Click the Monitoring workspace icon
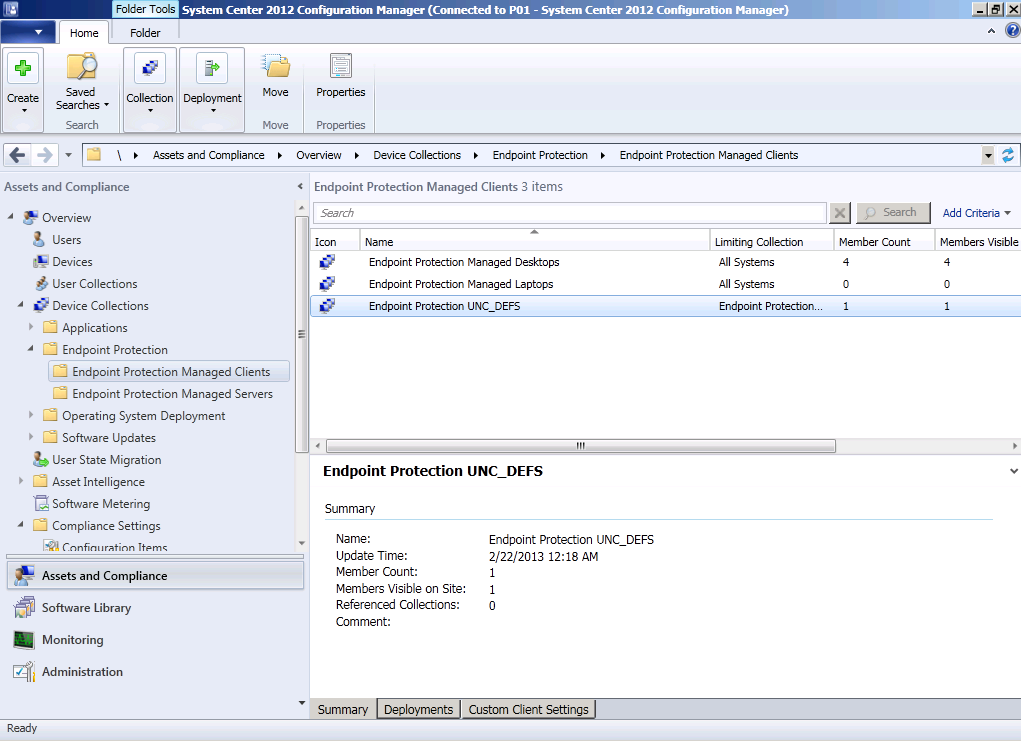1021x742 pixels. pos(24,639)
